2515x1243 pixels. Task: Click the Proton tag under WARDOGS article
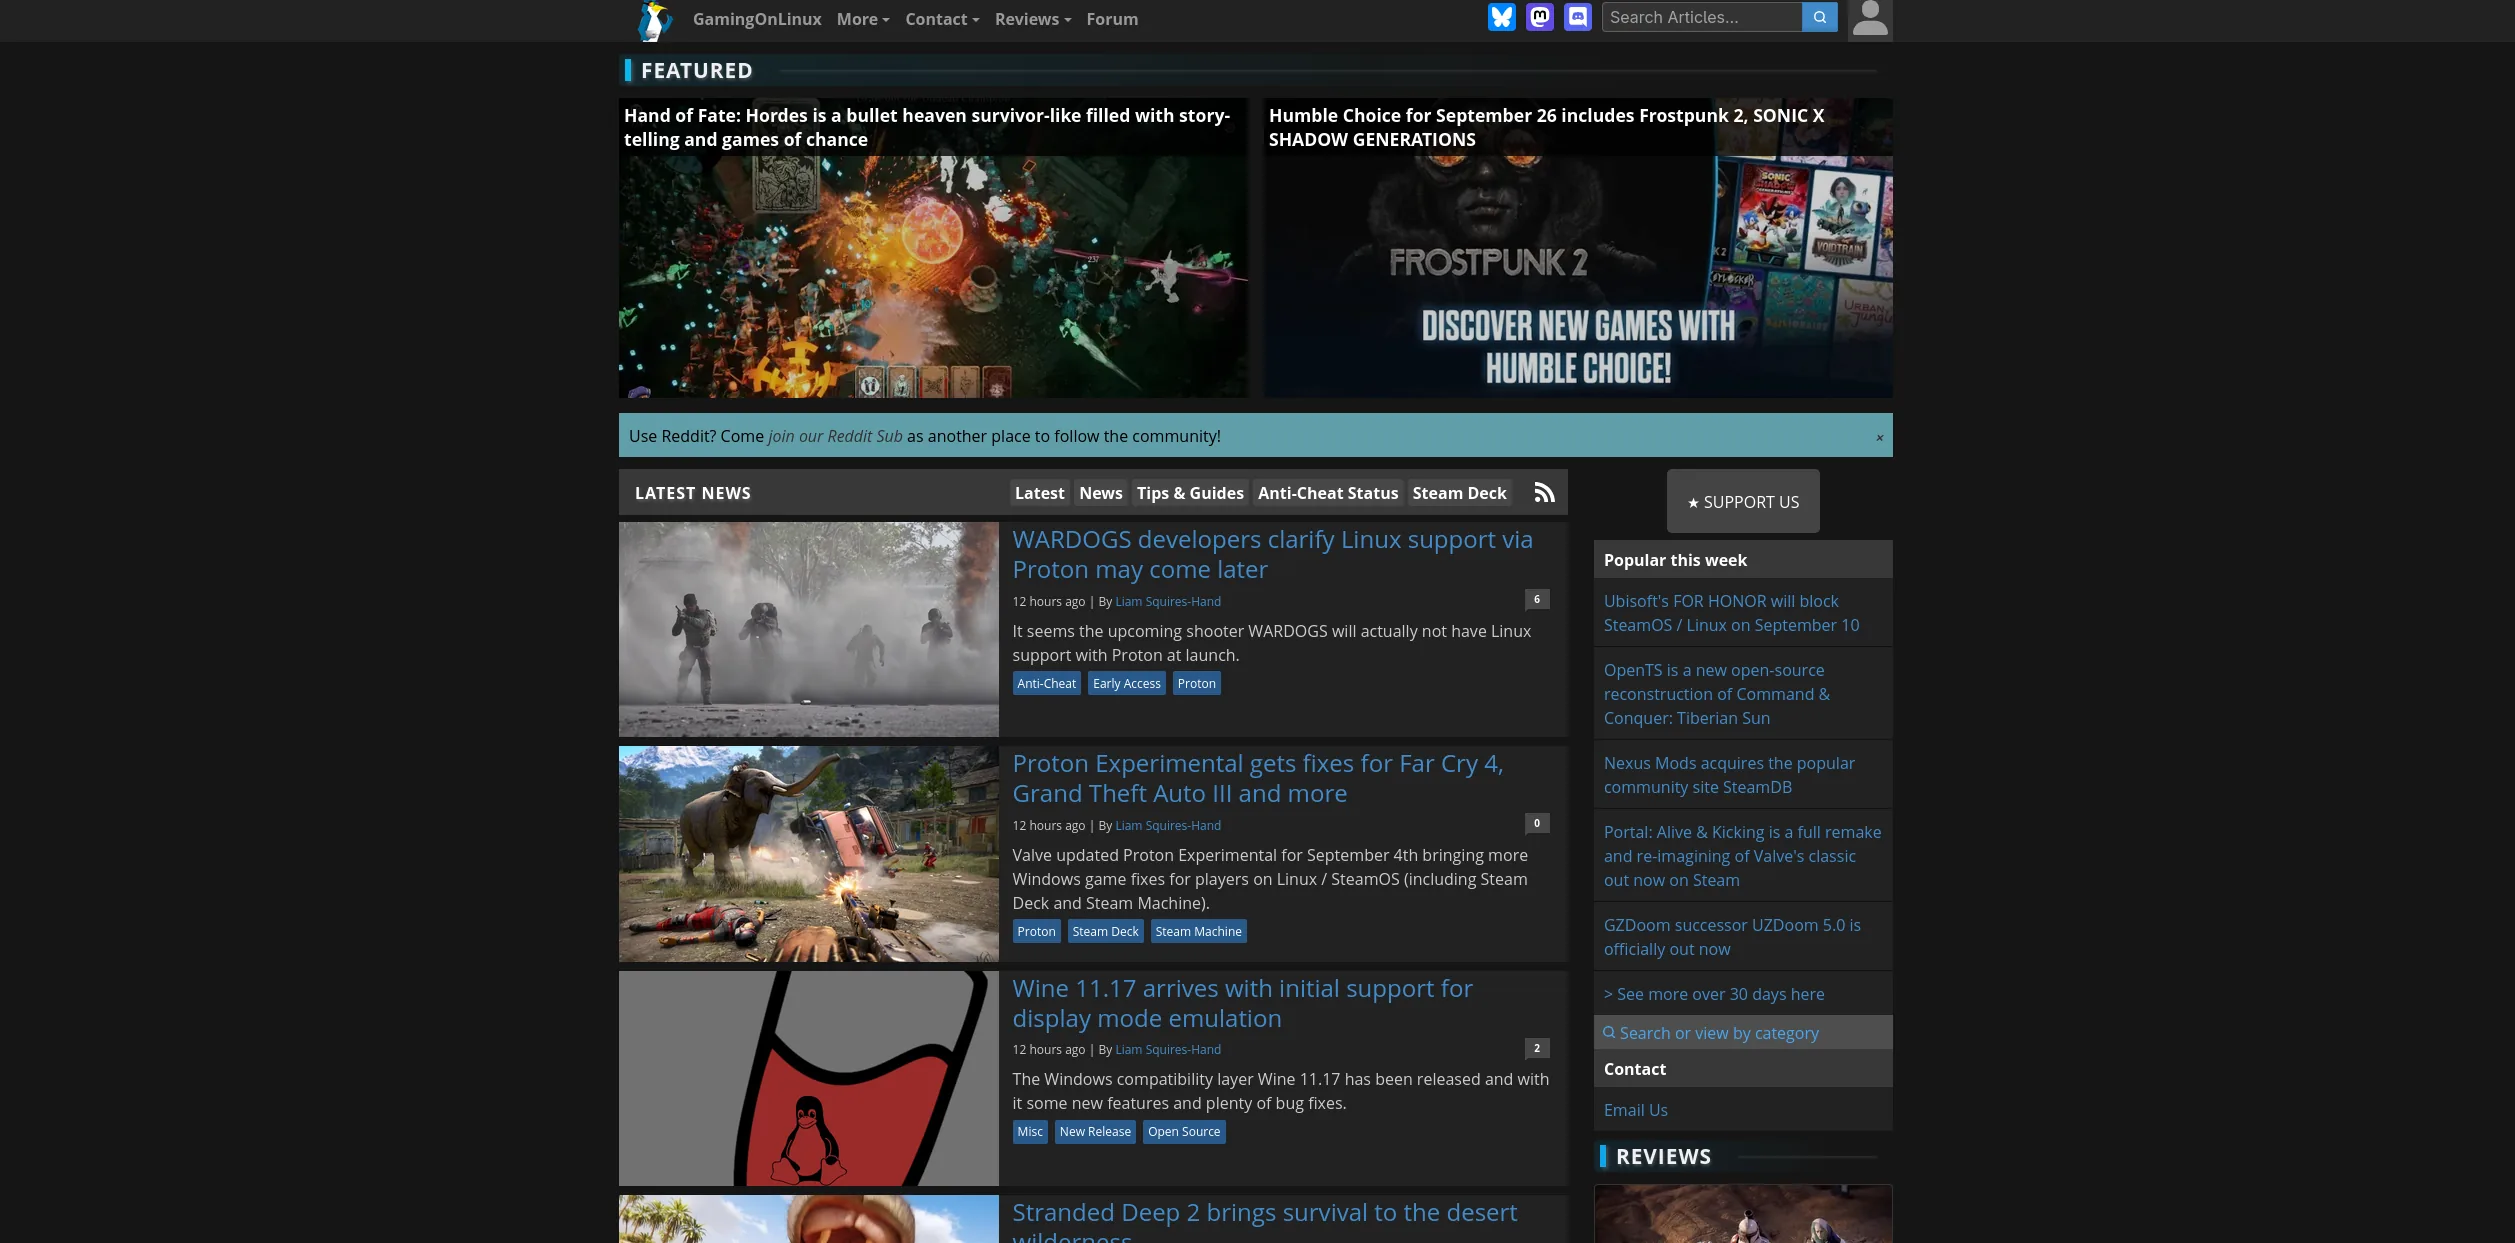(1196, 683)
